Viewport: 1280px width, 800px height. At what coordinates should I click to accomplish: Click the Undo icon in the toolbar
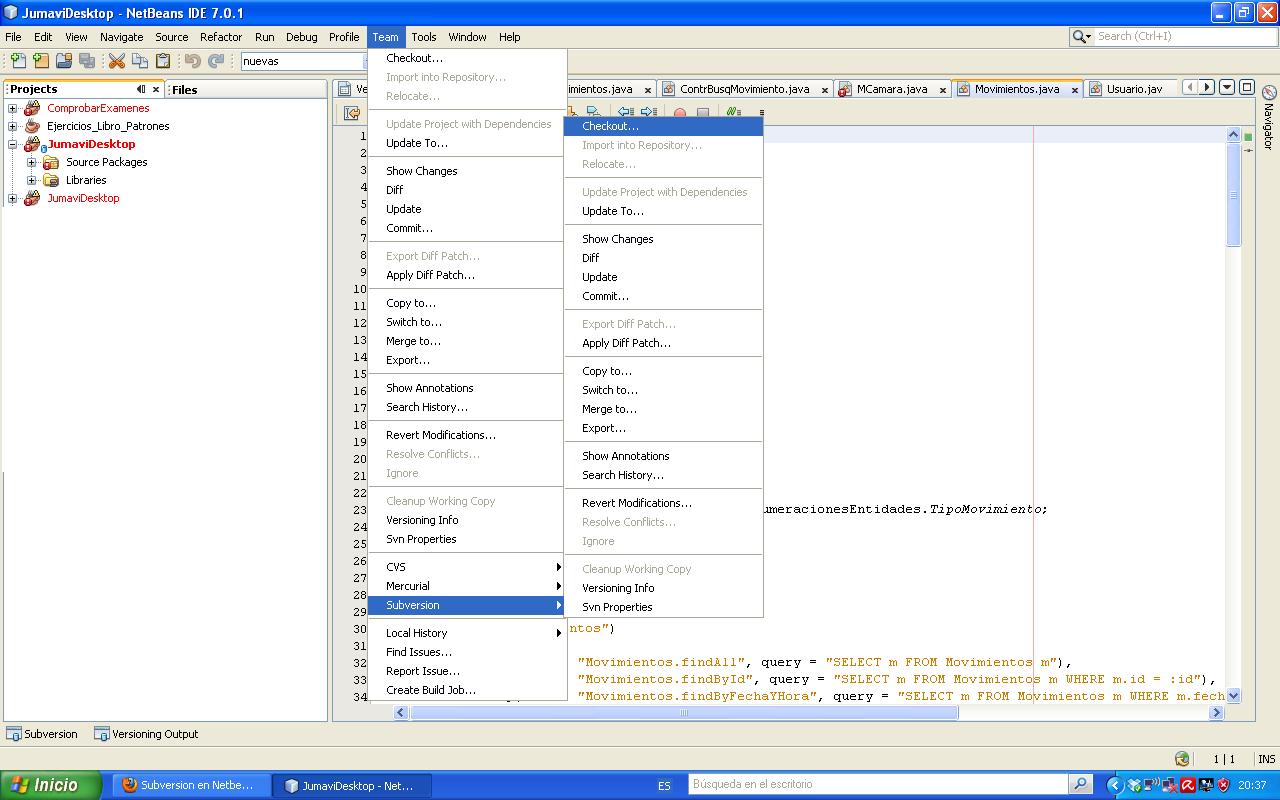[190, 60]
